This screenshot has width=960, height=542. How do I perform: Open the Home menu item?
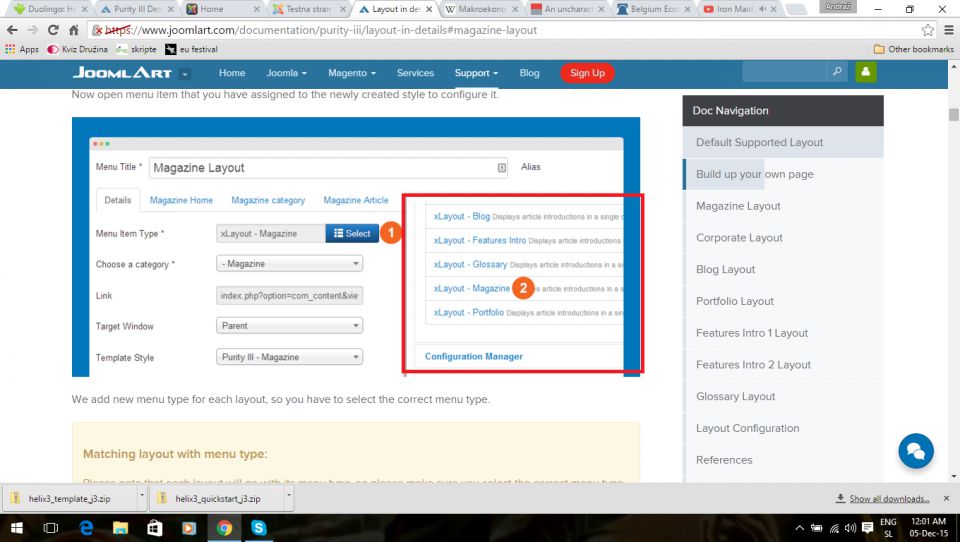[232, 73]
